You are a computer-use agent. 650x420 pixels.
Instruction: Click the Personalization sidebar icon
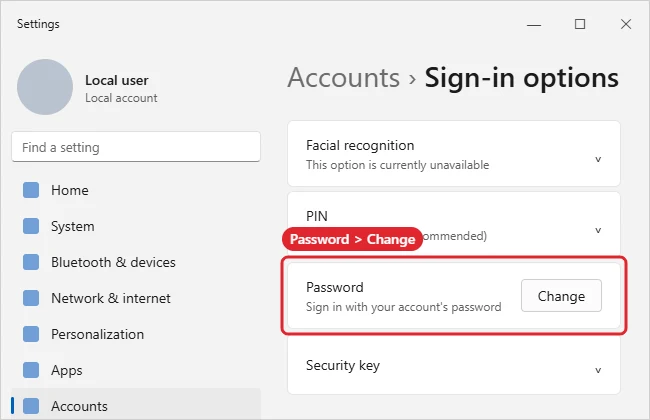coord(31,334)
